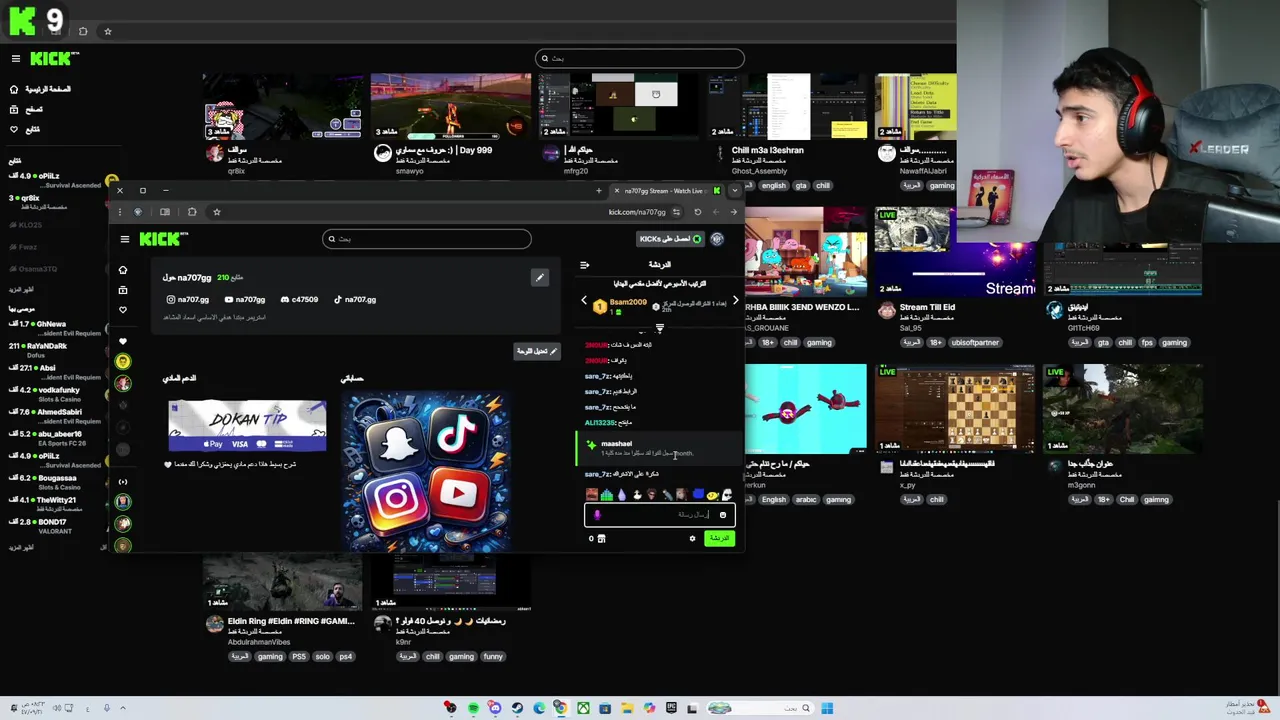Open browse link in background sidebar
This screenshot has height=720, width=1280.
click(25, 109)
